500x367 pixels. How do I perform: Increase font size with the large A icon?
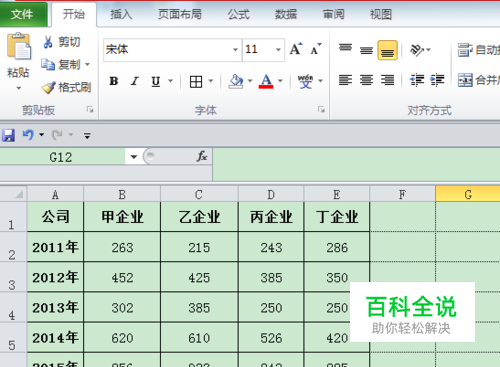(296, 49)
